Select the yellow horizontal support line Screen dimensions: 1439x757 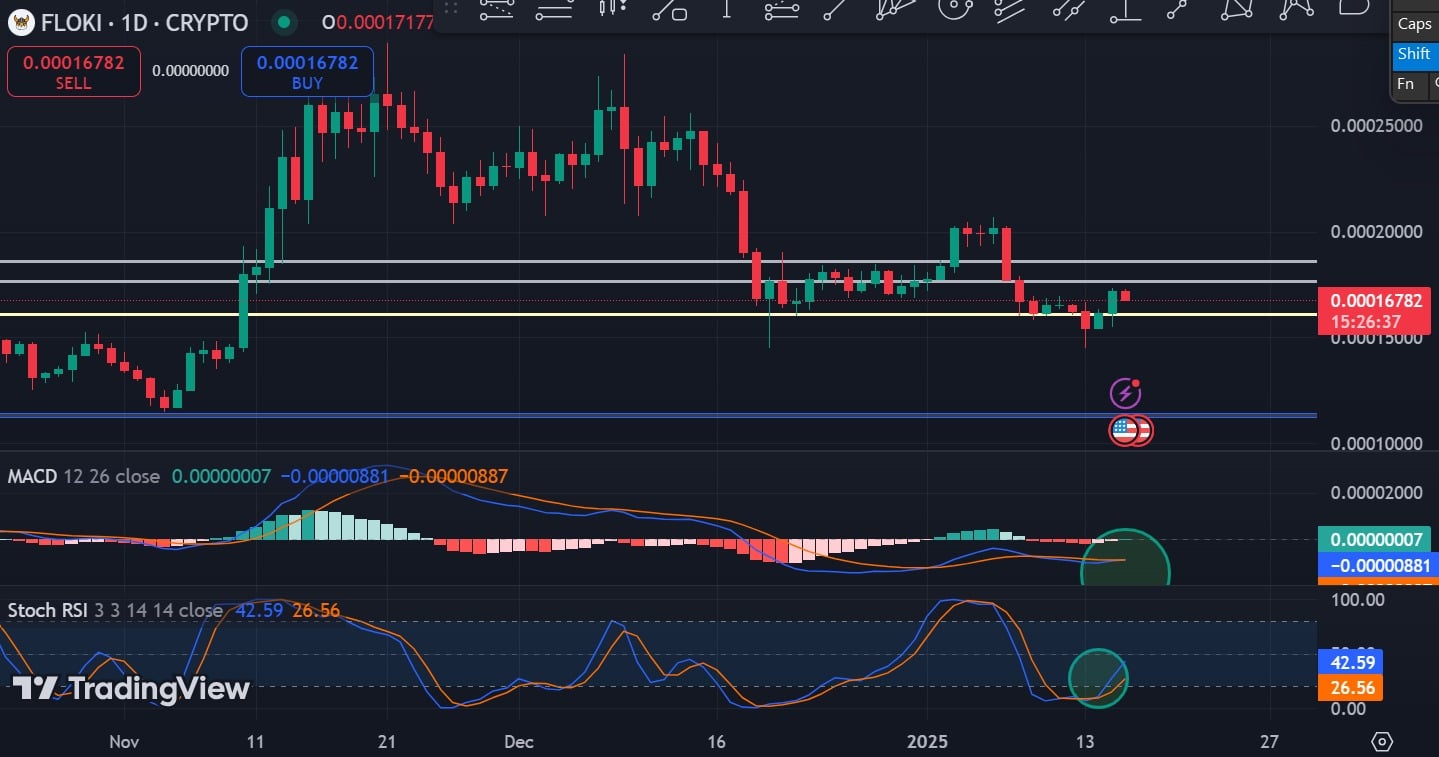coord(600,315)
